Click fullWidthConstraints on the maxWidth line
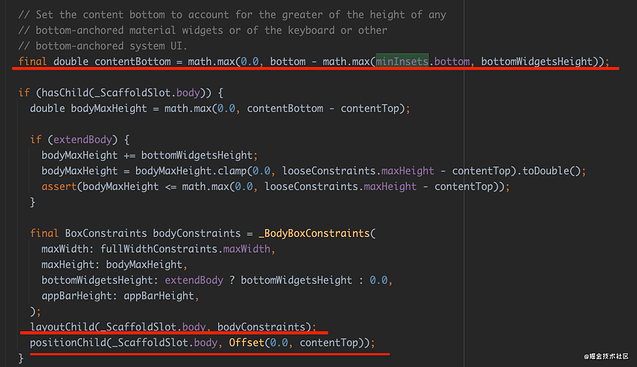Viewport: 637px width, 367px height. (159, 249)
